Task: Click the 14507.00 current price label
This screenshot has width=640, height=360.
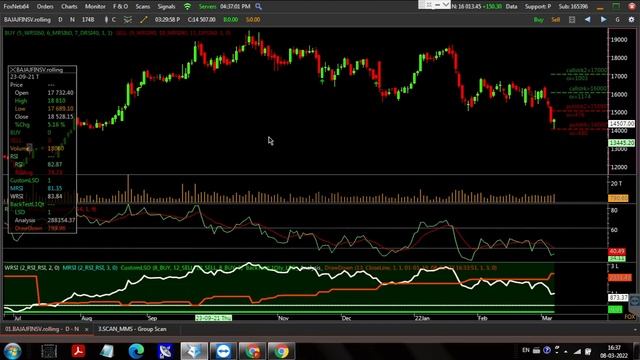Action: coord(622,123)
